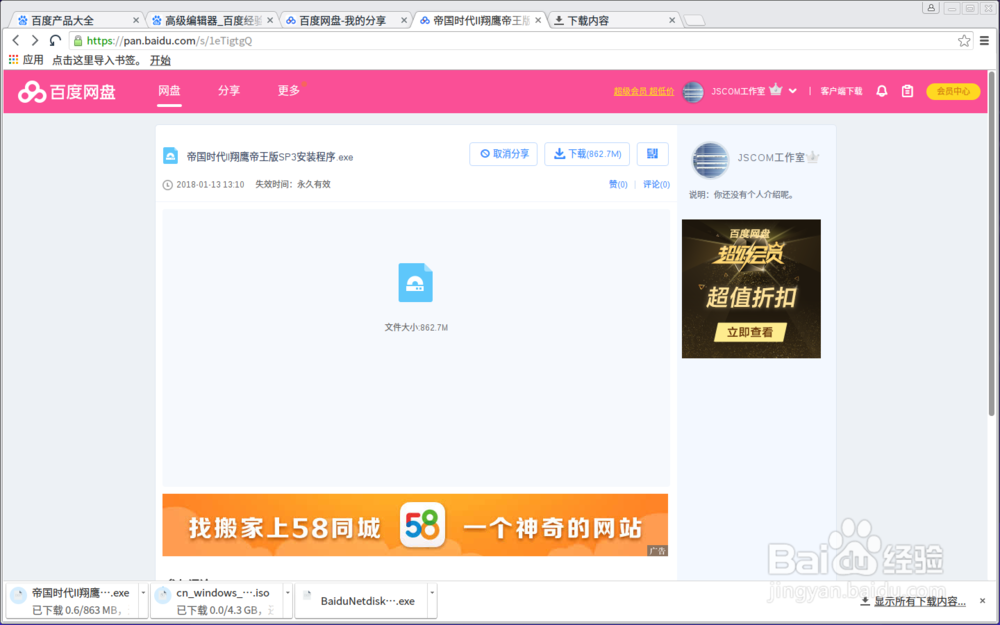Click cn_windows iso download item
This screenshot has width=1000, height=625.
point(217,601)
